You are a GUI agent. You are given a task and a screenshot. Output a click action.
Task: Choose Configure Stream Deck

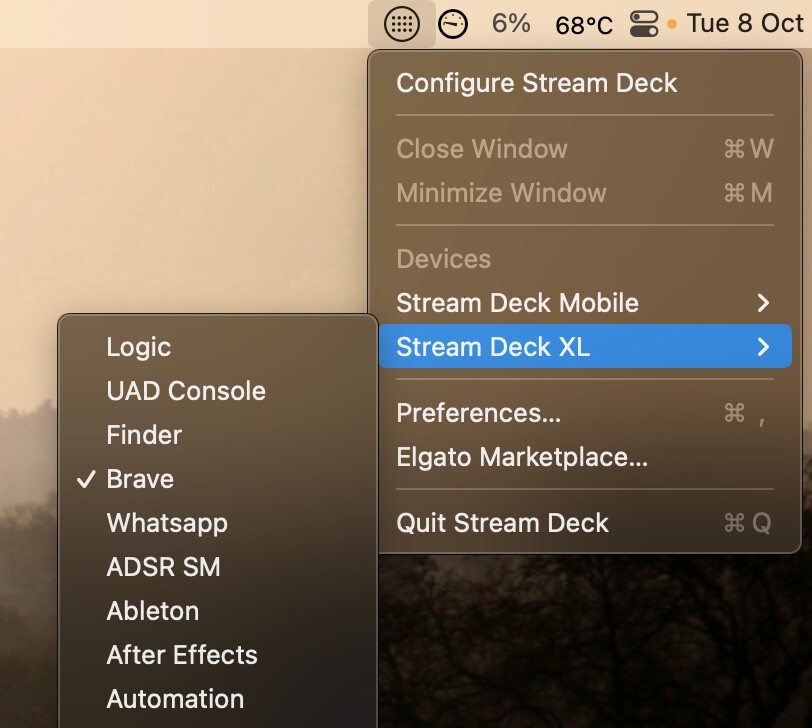click(537, 83)
